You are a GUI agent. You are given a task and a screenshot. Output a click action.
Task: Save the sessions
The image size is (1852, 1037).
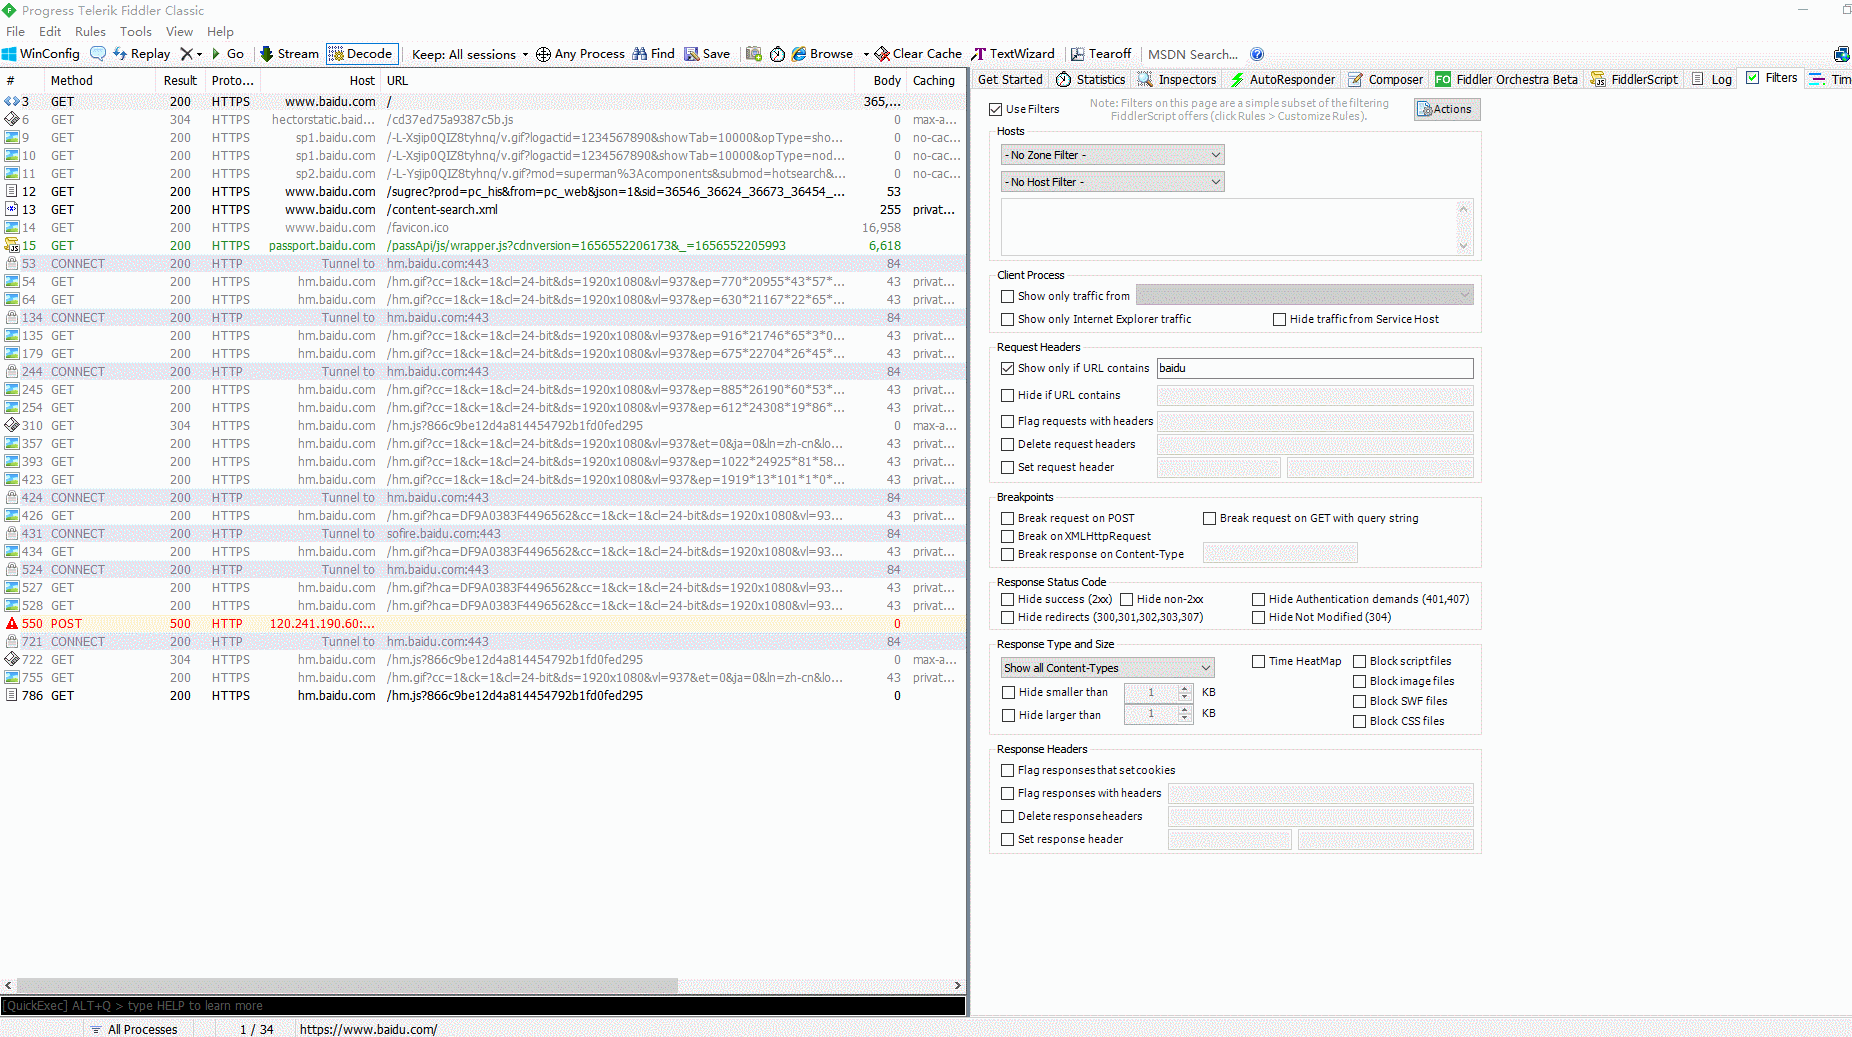pos(707,54)
